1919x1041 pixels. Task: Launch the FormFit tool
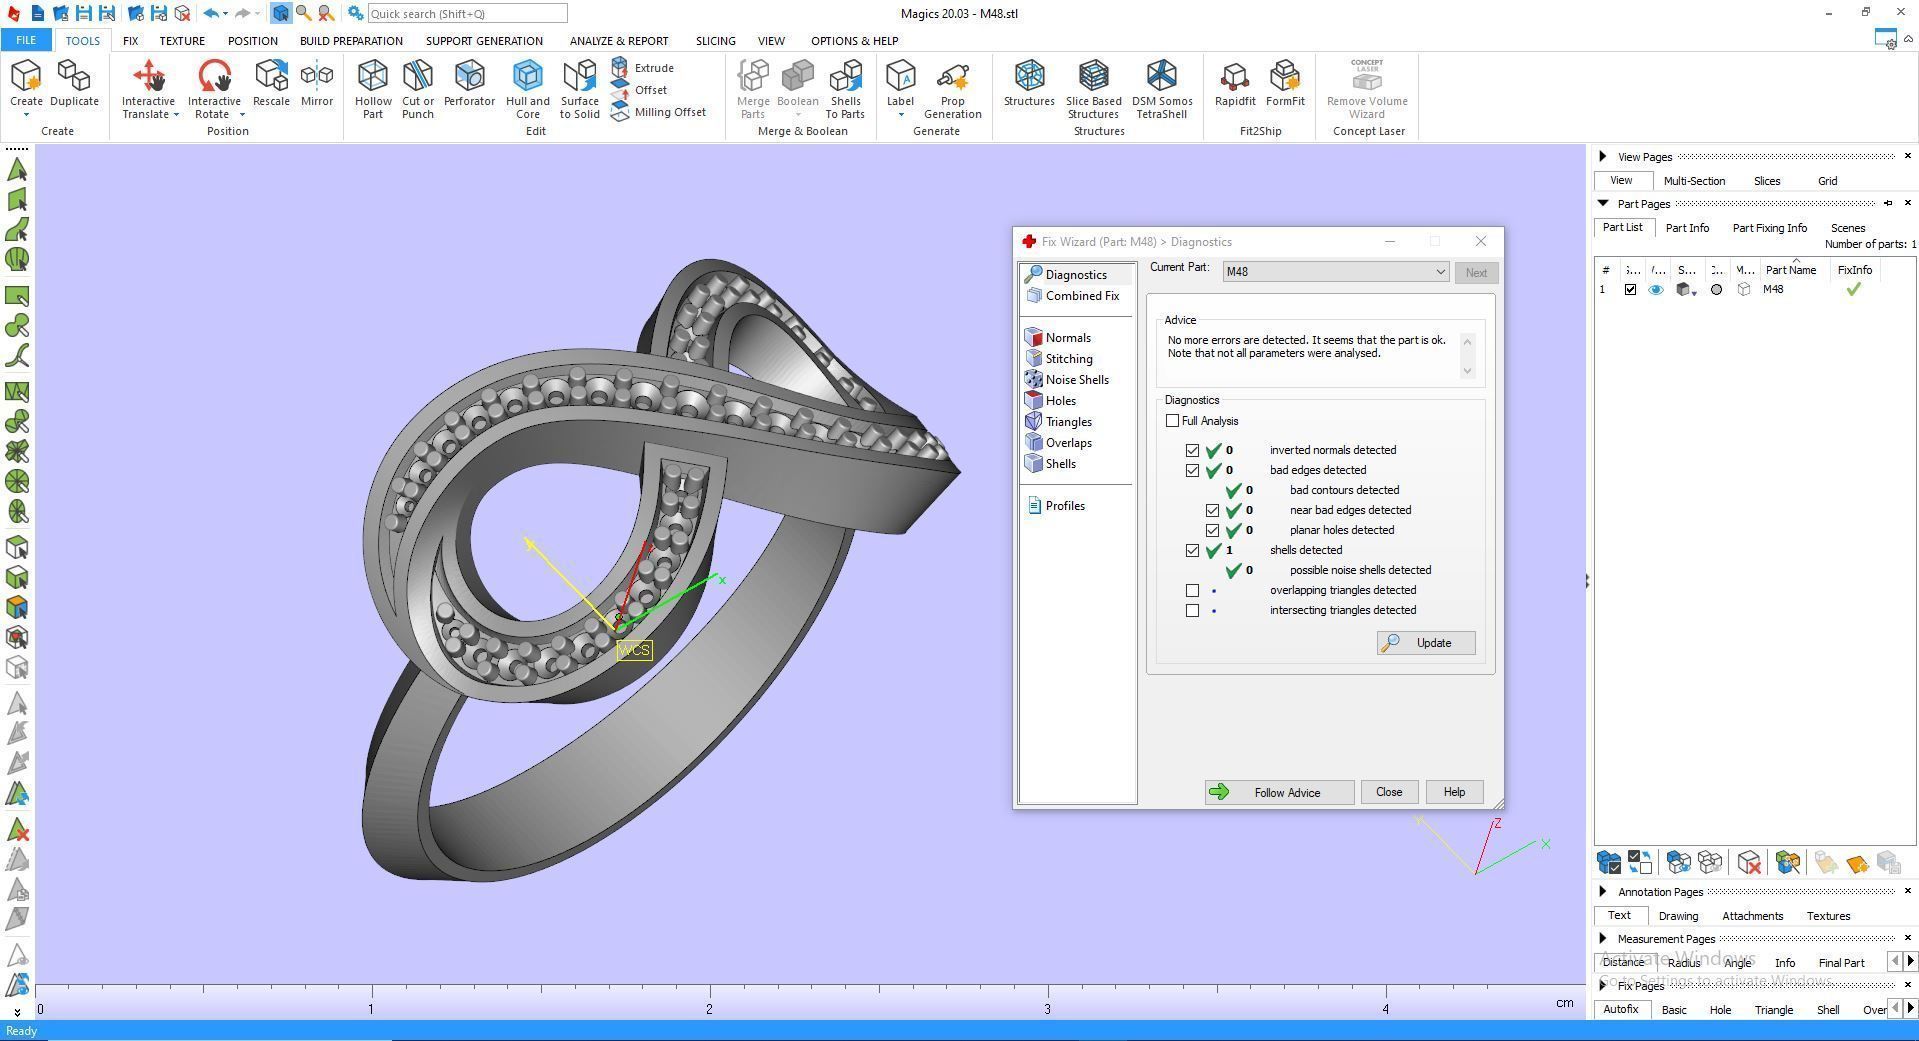click(x=1285, y=82)
